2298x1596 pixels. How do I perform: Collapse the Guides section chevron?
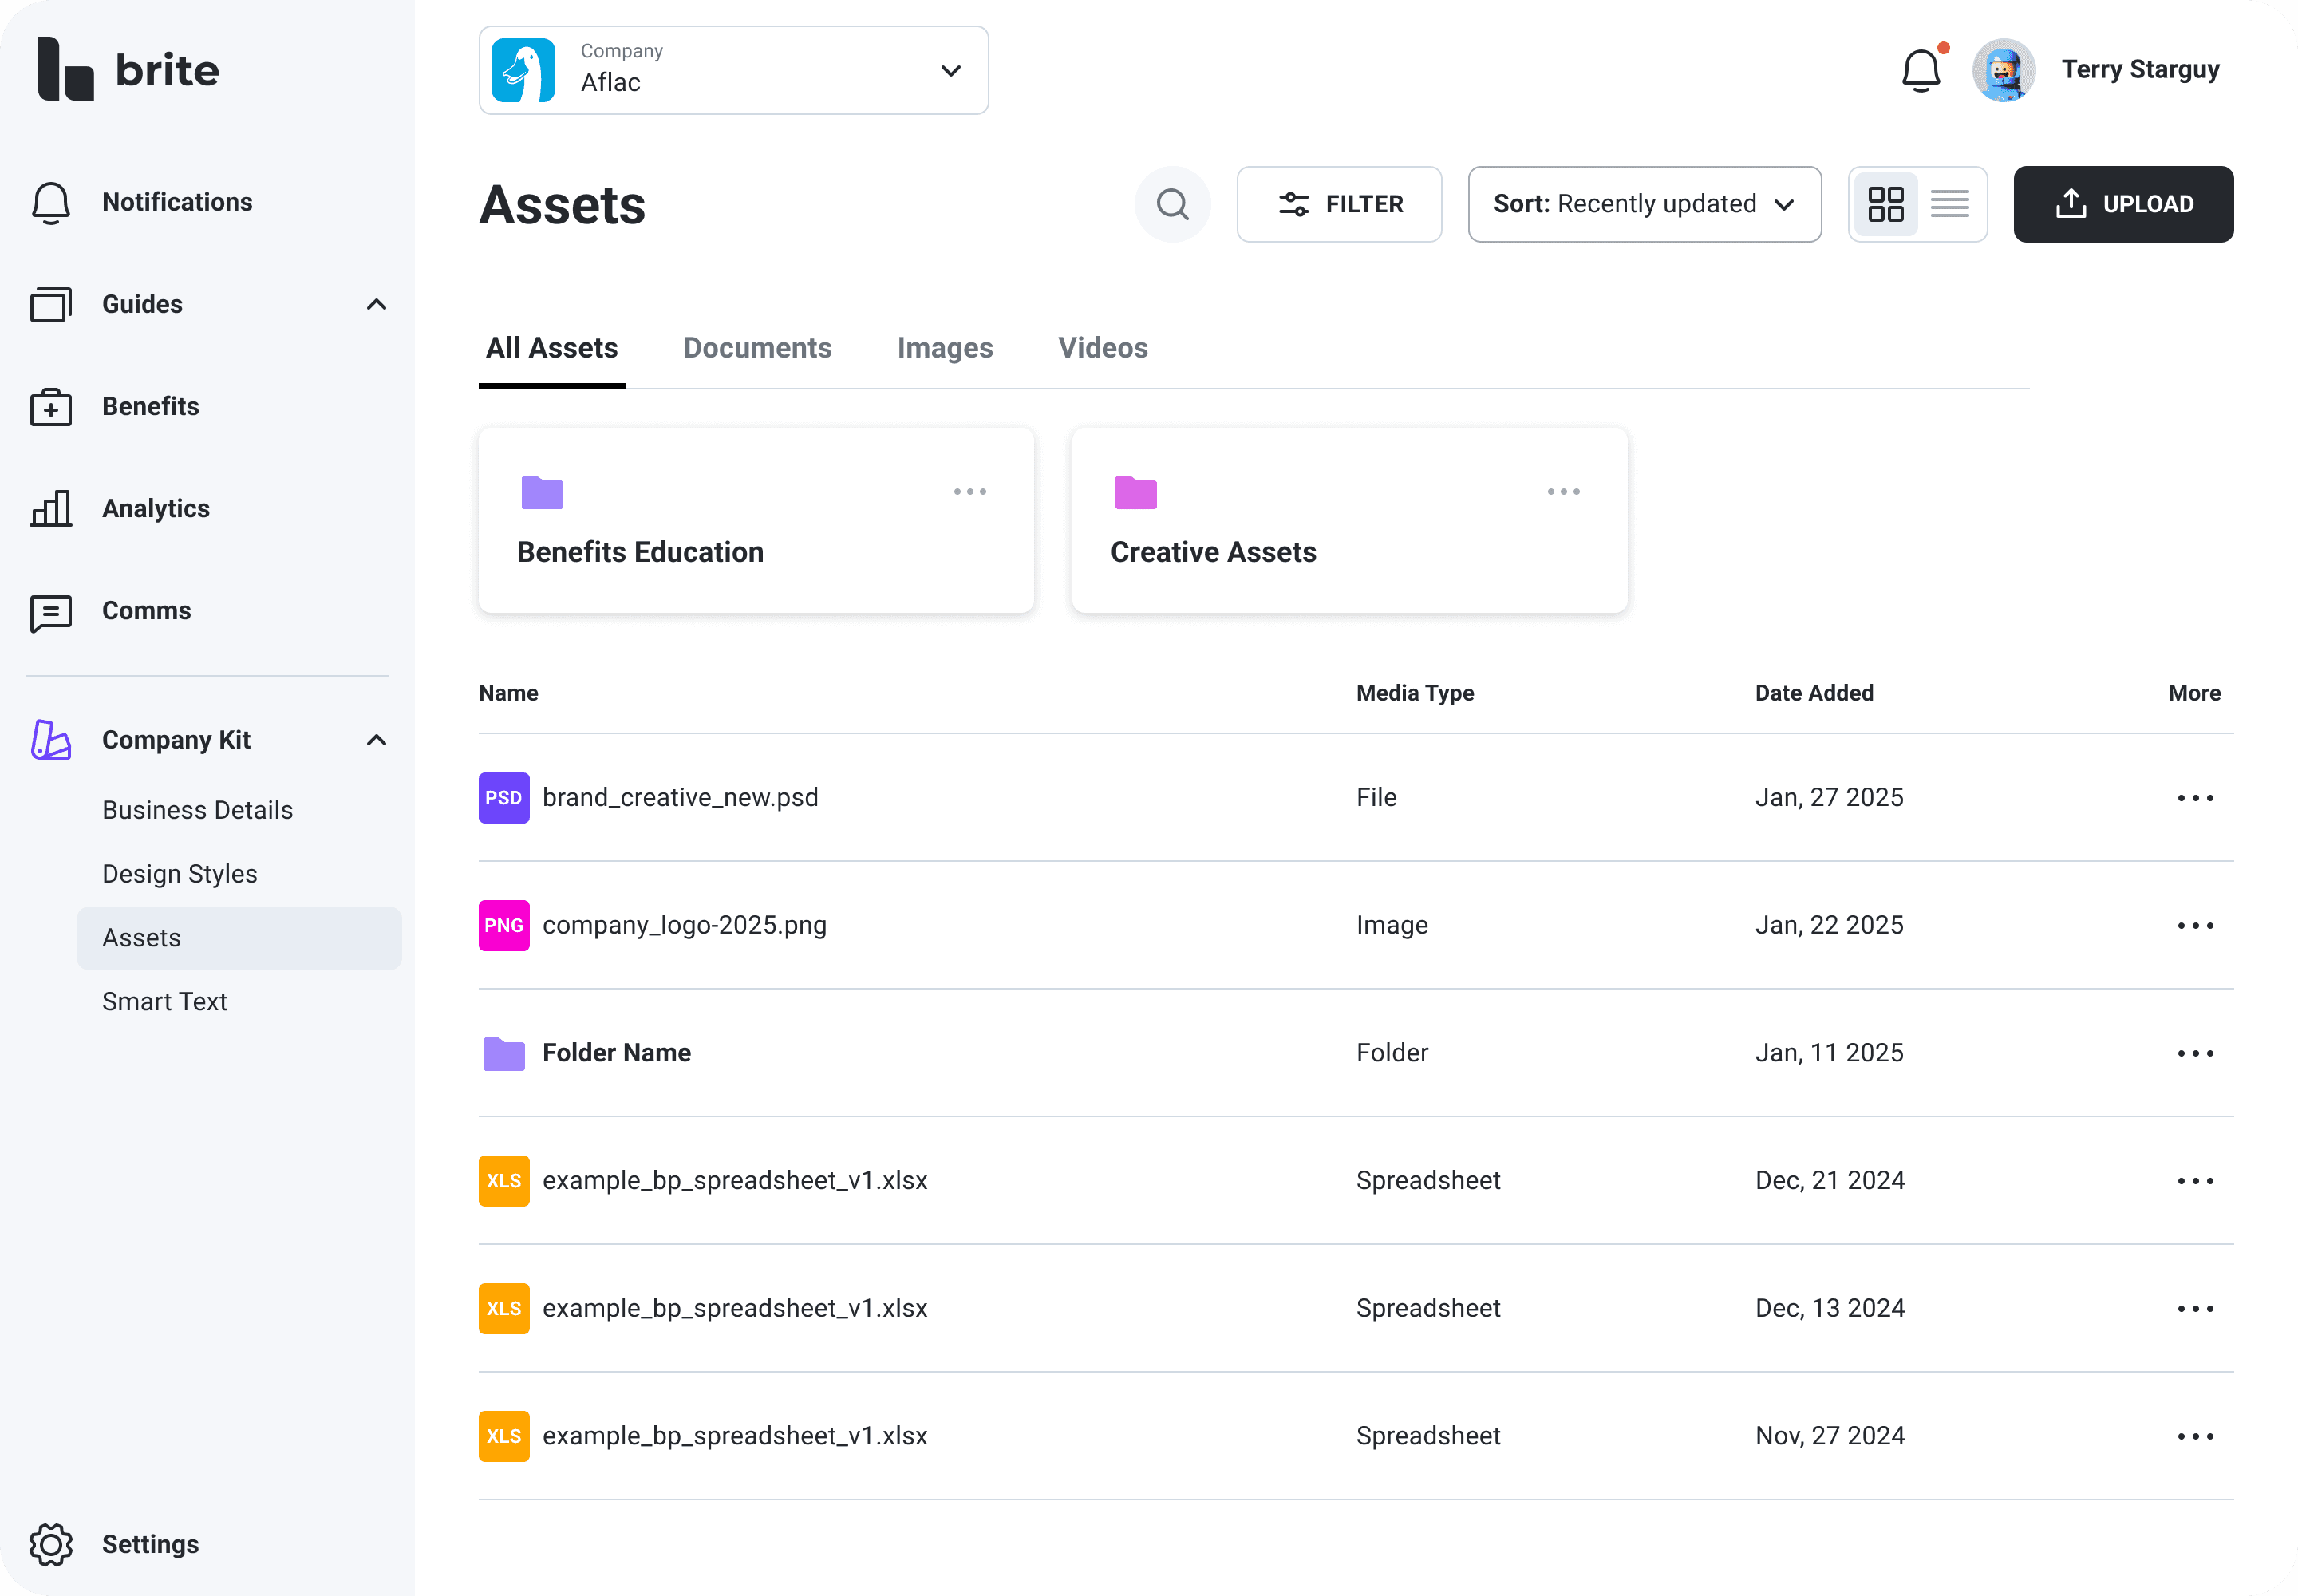click(376, 304)
